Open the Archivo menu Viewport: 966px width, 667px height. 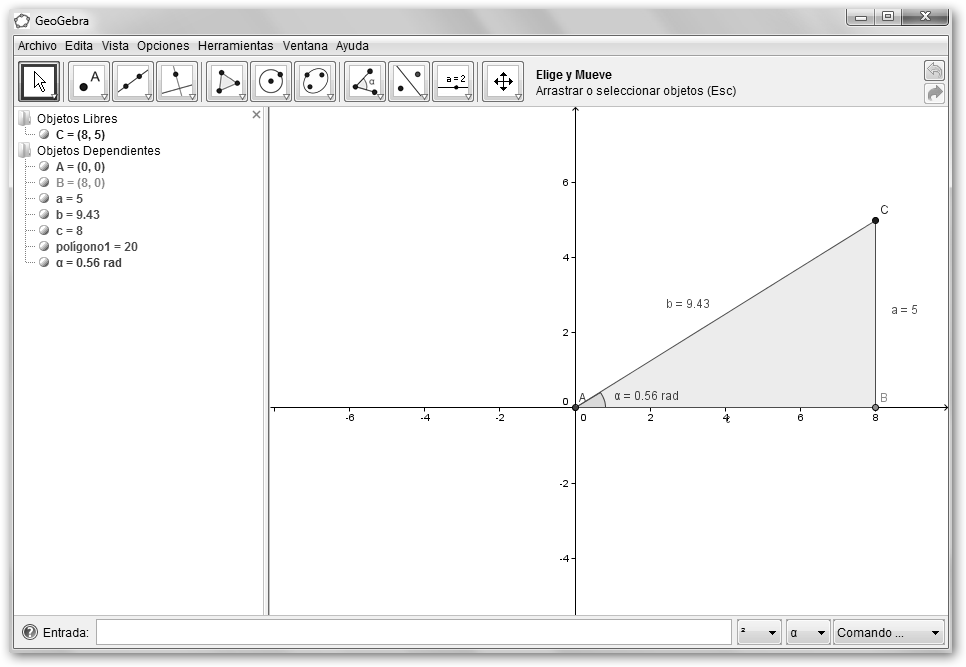point(37,46)
